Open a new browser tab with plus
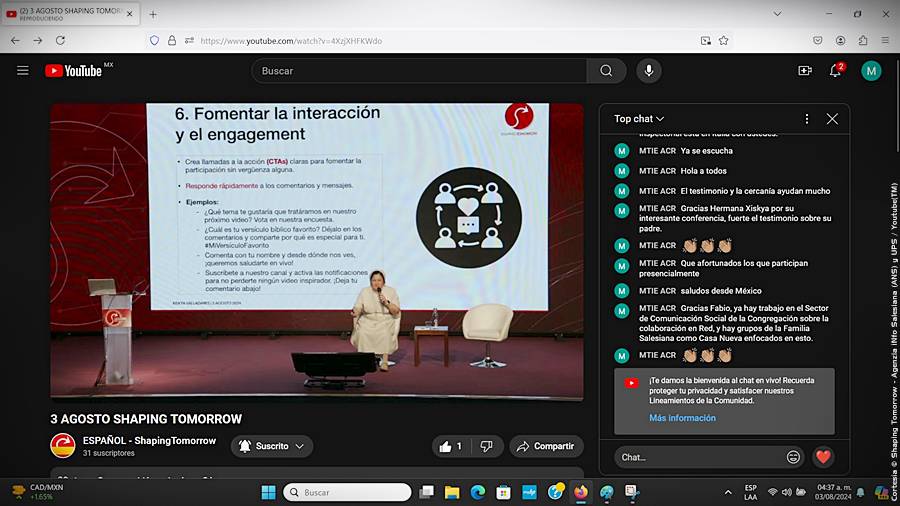 point(153,14)
